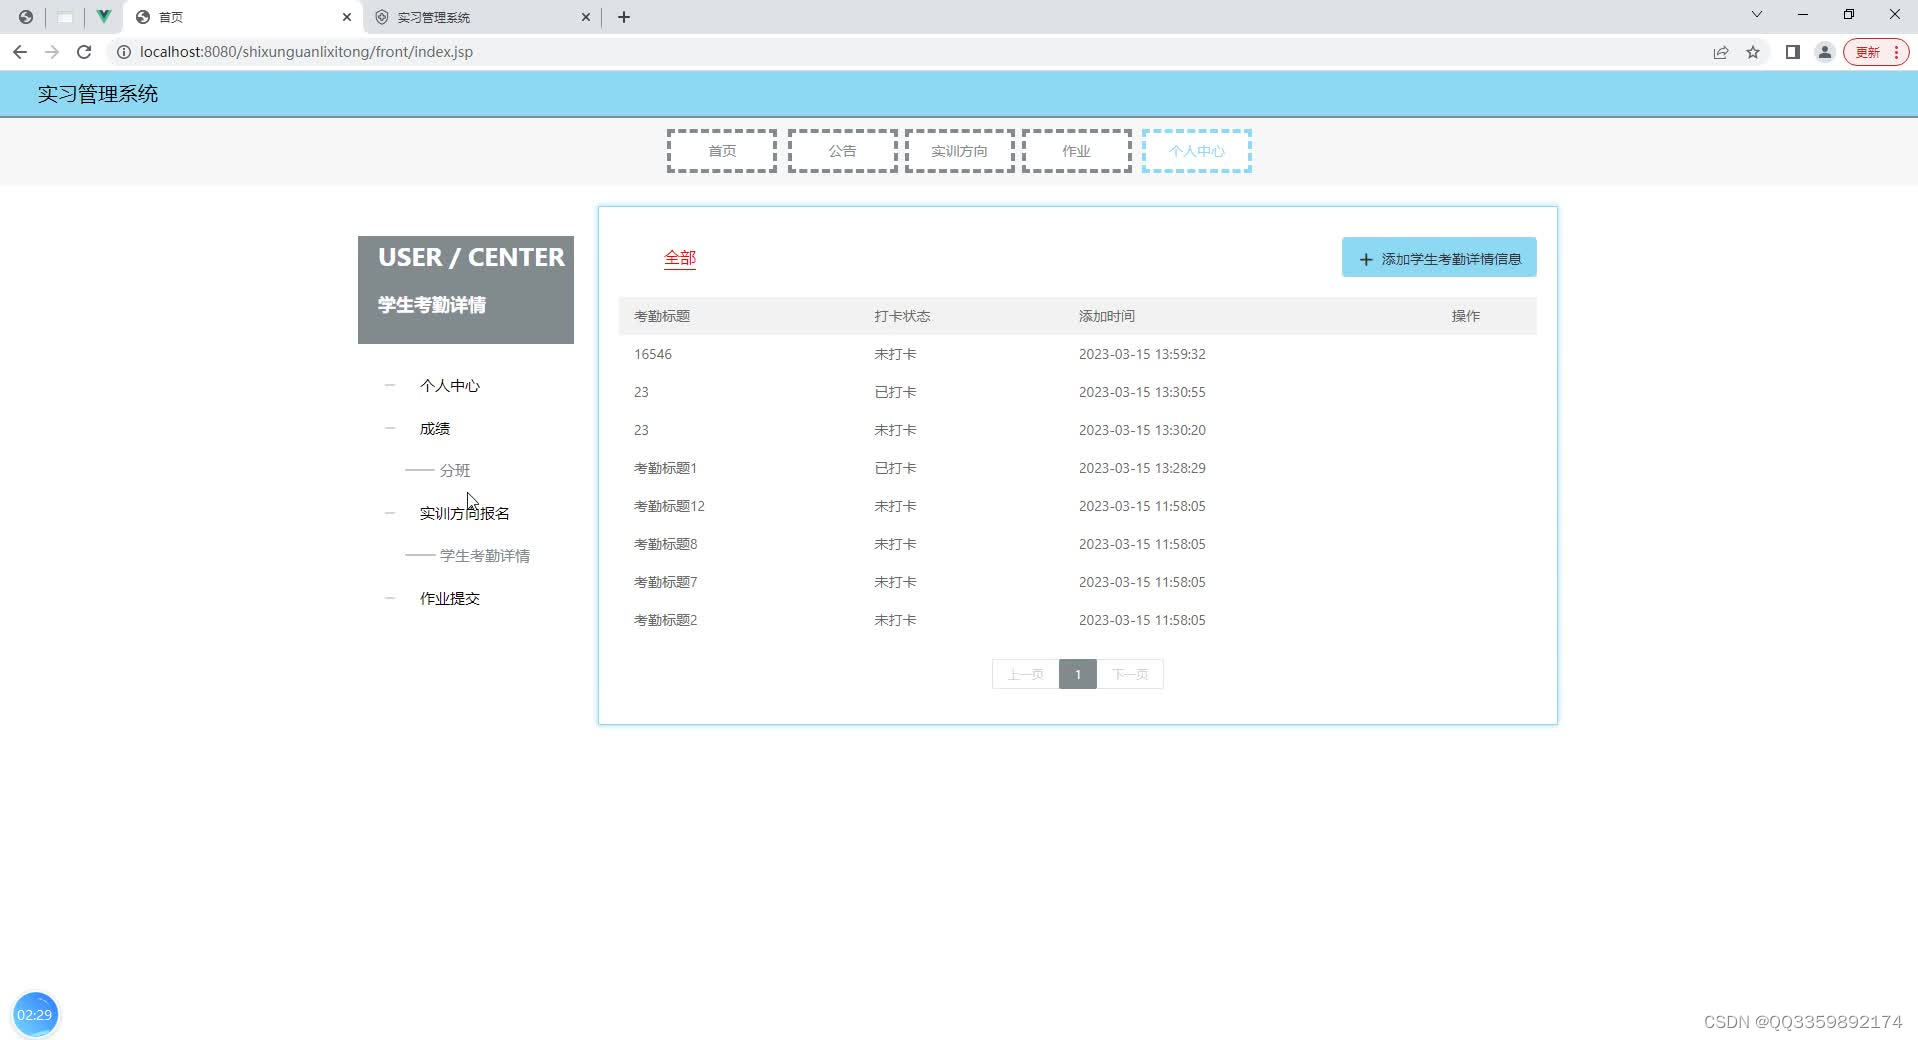Select 实训方向报名 in the left sidebar
Screen dimensions: 1918x1040
pos(465,514)
